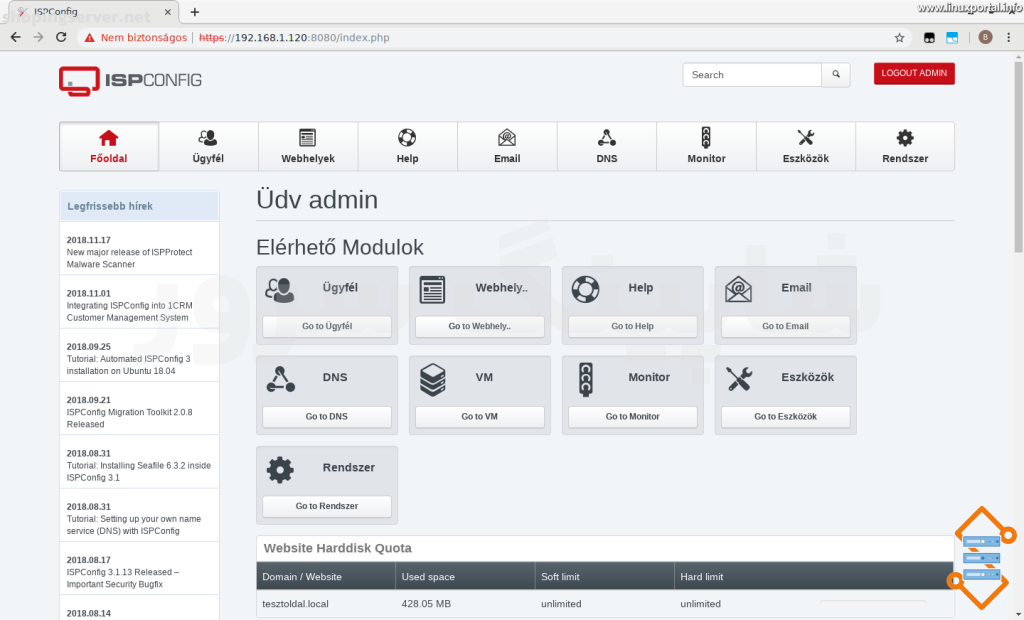Screen dimensions: 1024x620
Task: Open the Ügyfél navigation tab
Action: 208,146
